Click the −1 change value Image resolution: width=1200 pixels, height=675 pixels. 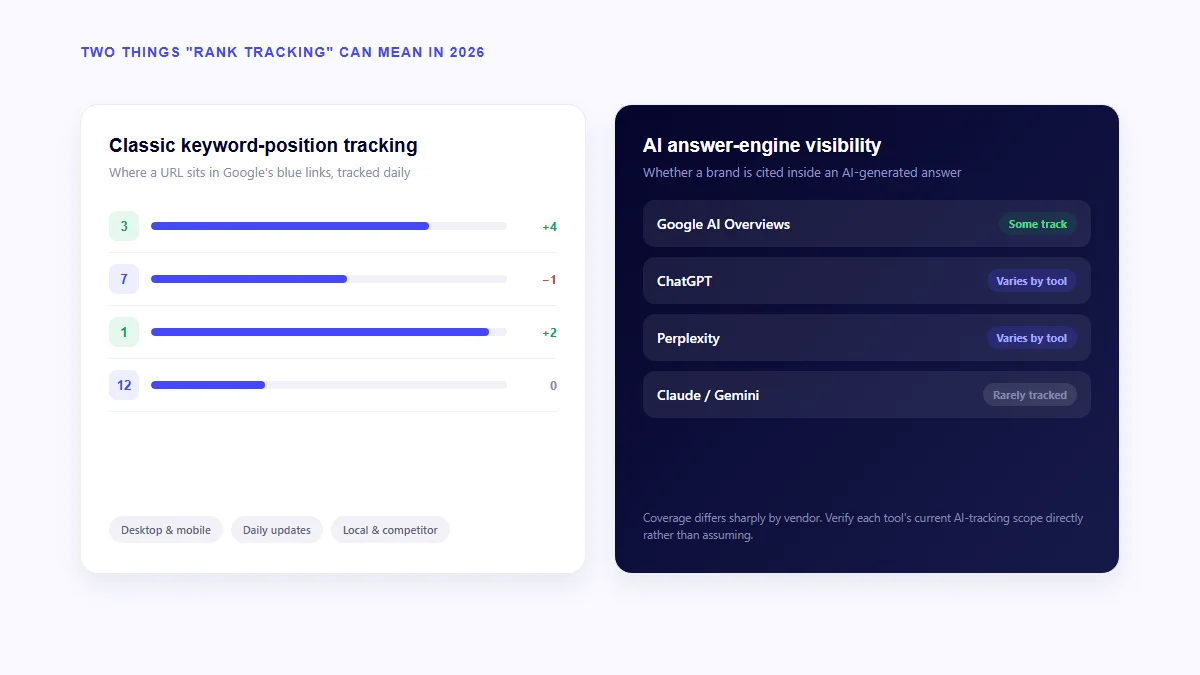[x=549, y=280]
